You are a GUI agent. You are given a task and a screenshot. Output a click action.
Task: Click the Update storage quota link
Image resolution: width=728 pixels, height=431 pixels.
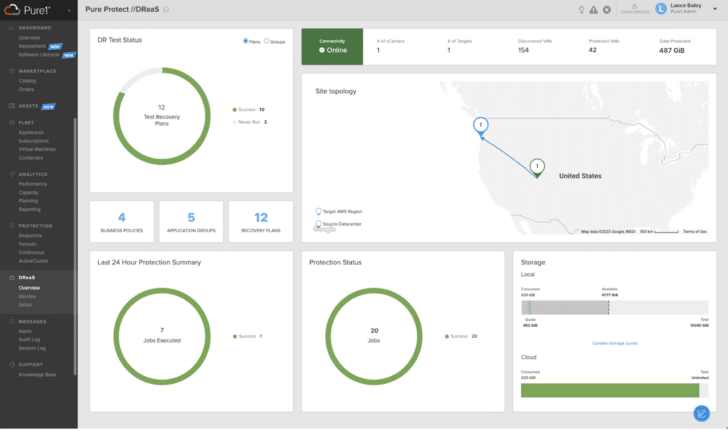click(615, 343)
